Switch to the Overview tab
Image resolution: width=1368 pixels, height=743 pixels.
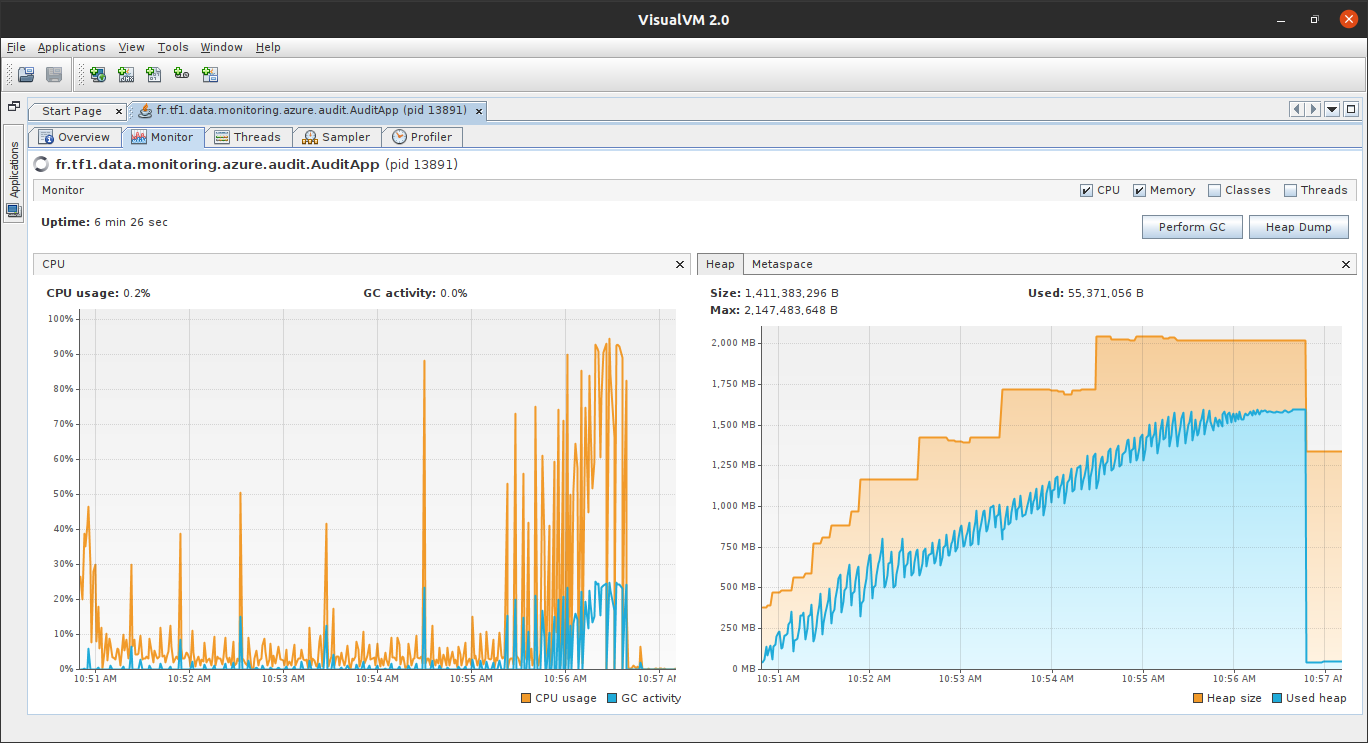tap(75, 137)
